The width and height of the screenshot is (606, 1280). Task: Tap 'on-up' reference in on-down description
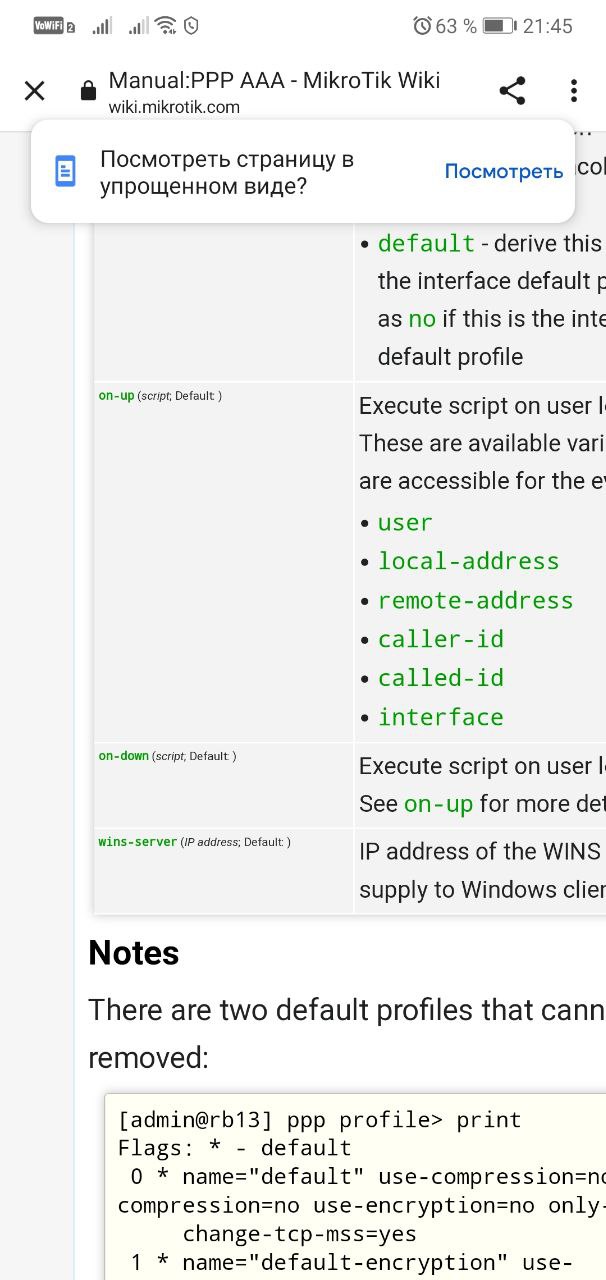pyautogui.click(x=438, y=804)
